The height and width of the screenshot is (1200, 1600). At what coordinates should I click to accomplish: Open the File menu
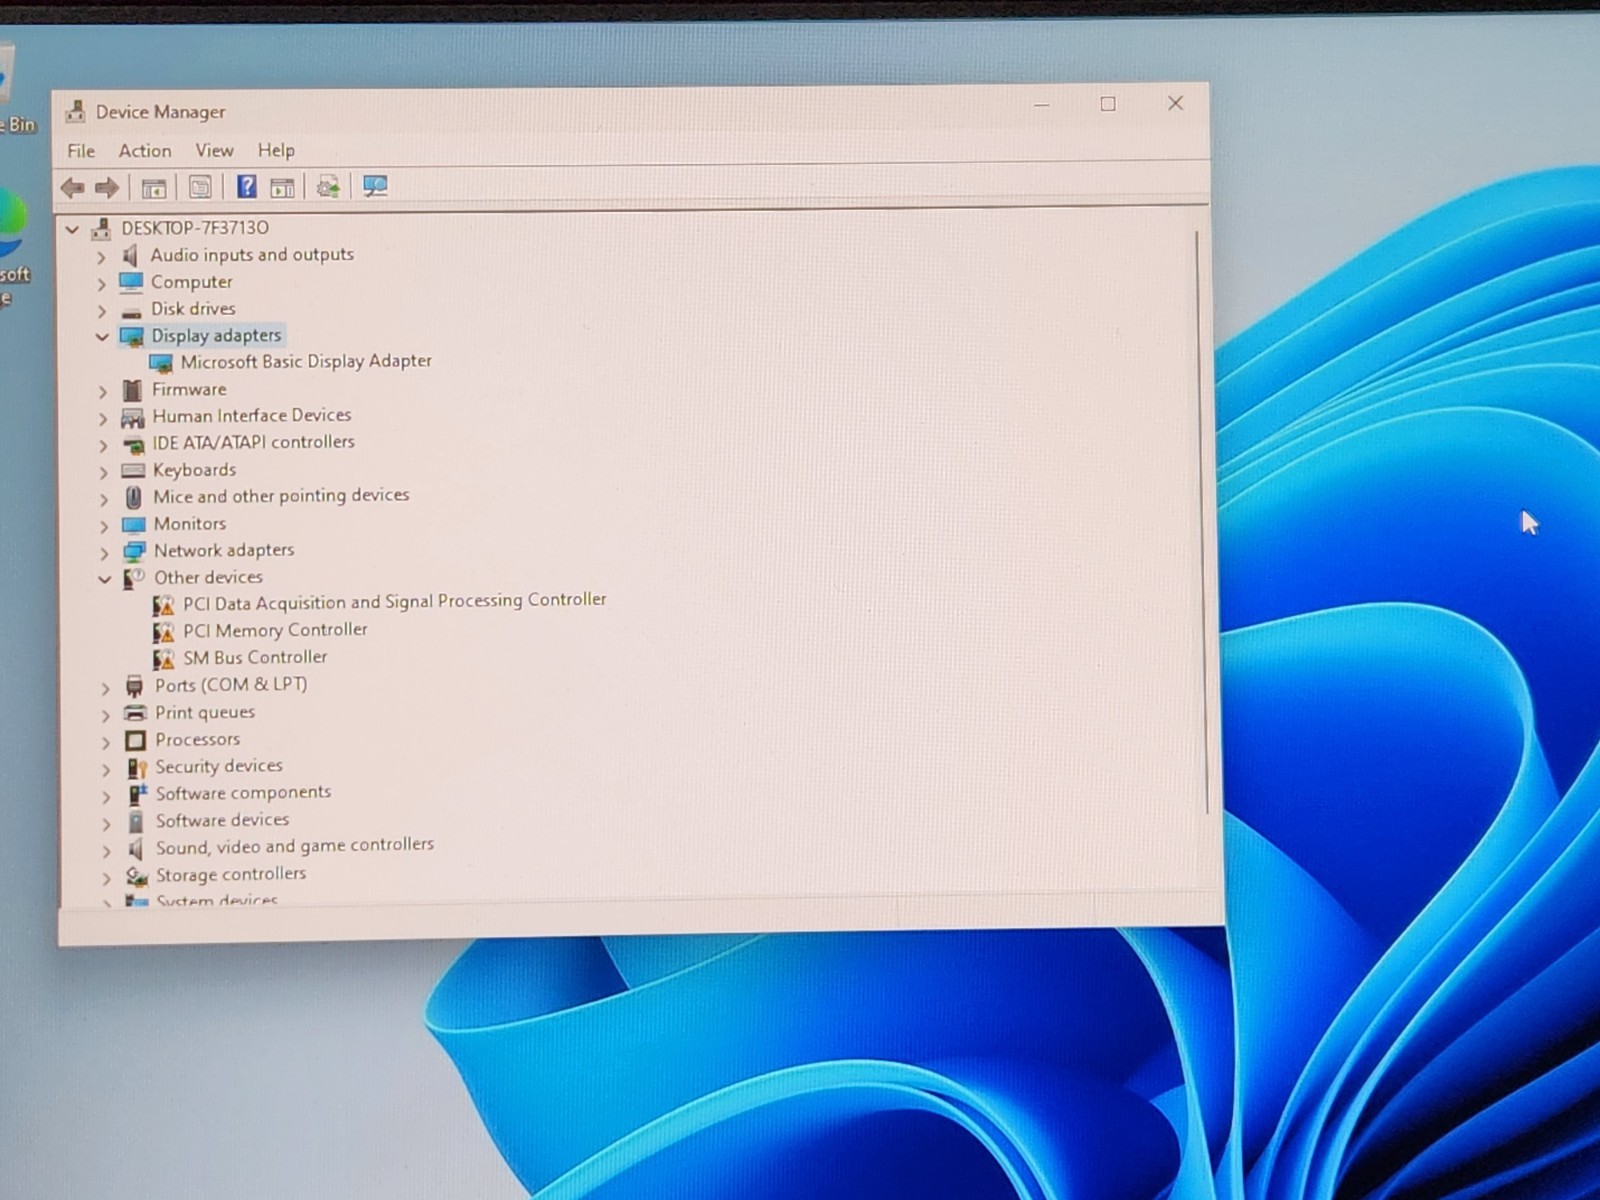(81, 151)
